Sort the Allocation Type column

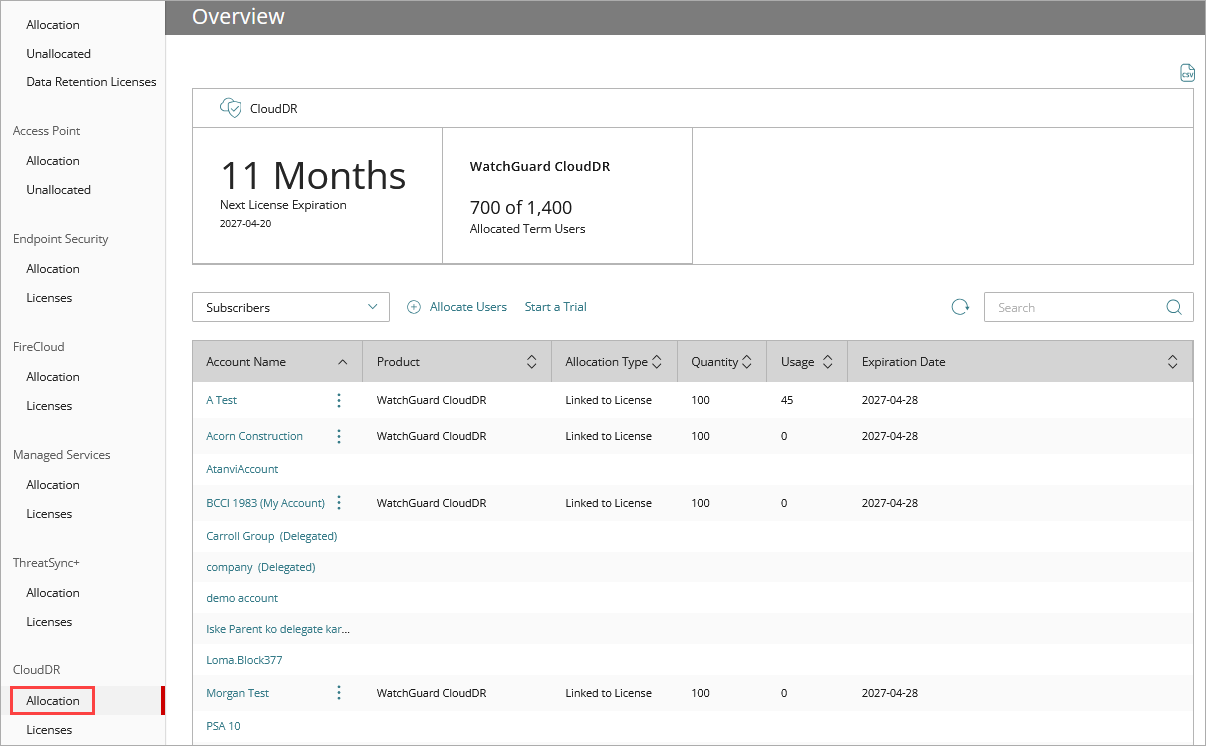[x=657, y=362]
